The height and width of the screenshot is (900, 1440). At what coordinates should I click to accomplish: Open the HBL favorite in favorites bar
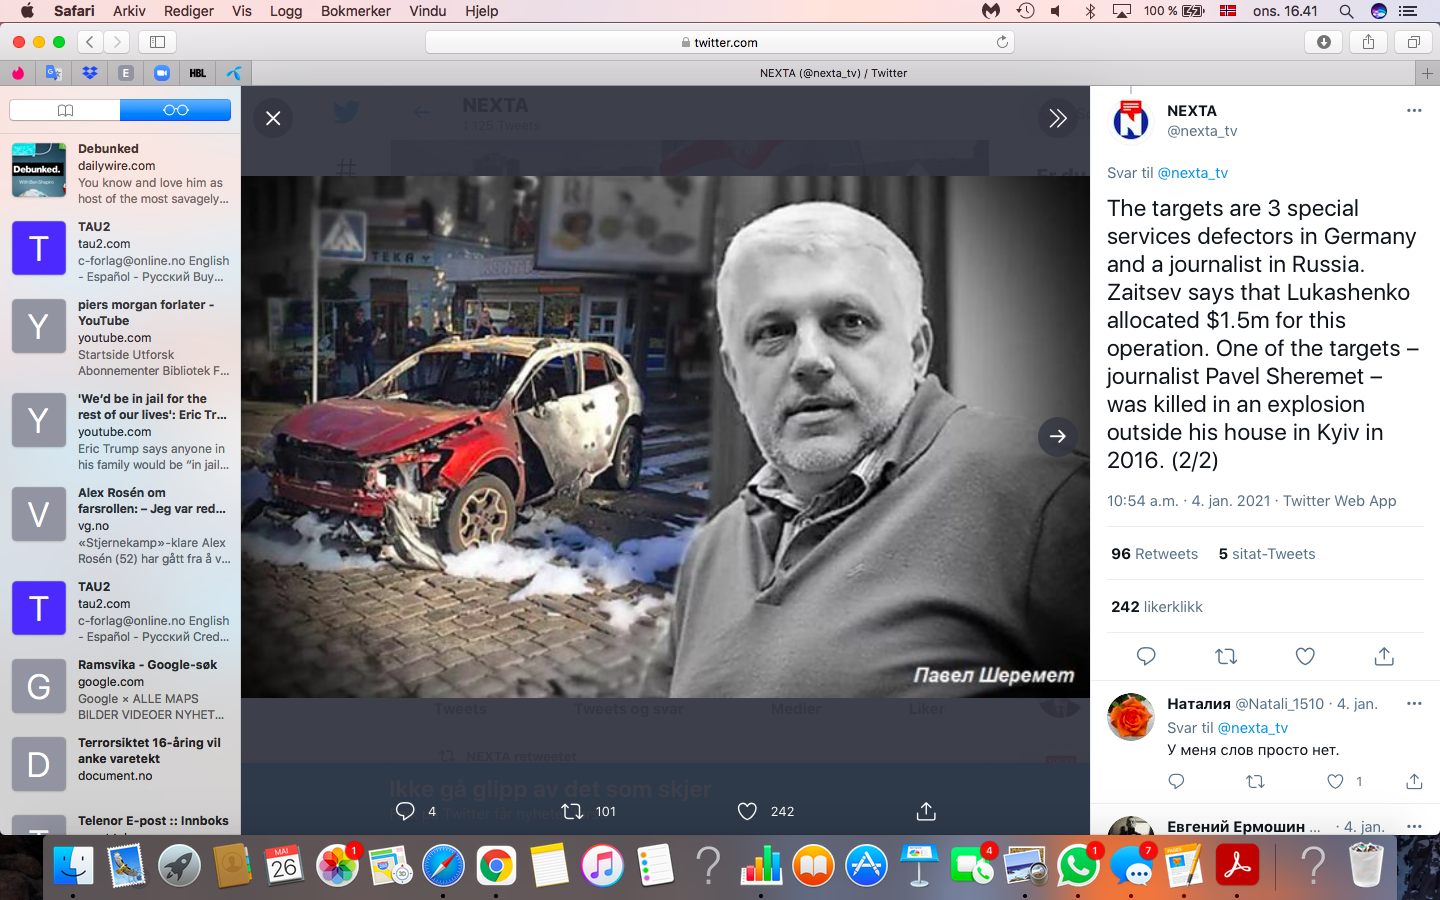pos(198,73)
